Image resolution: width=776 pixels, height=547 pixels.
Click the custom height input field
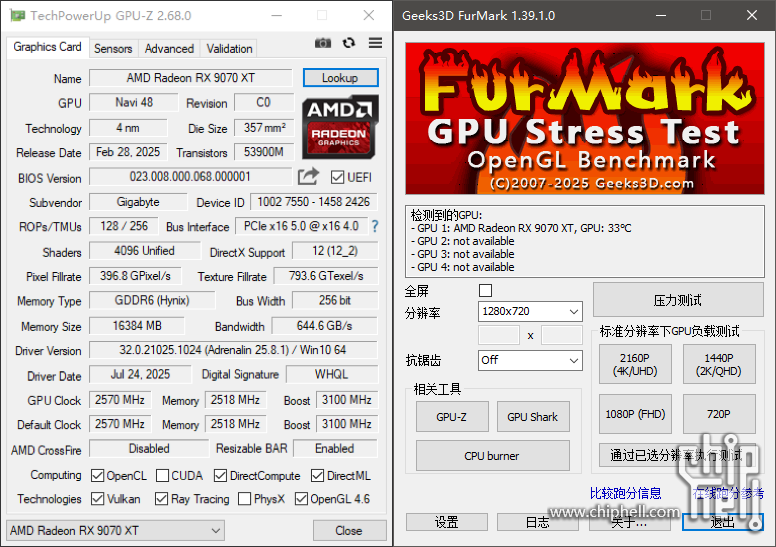562,335
